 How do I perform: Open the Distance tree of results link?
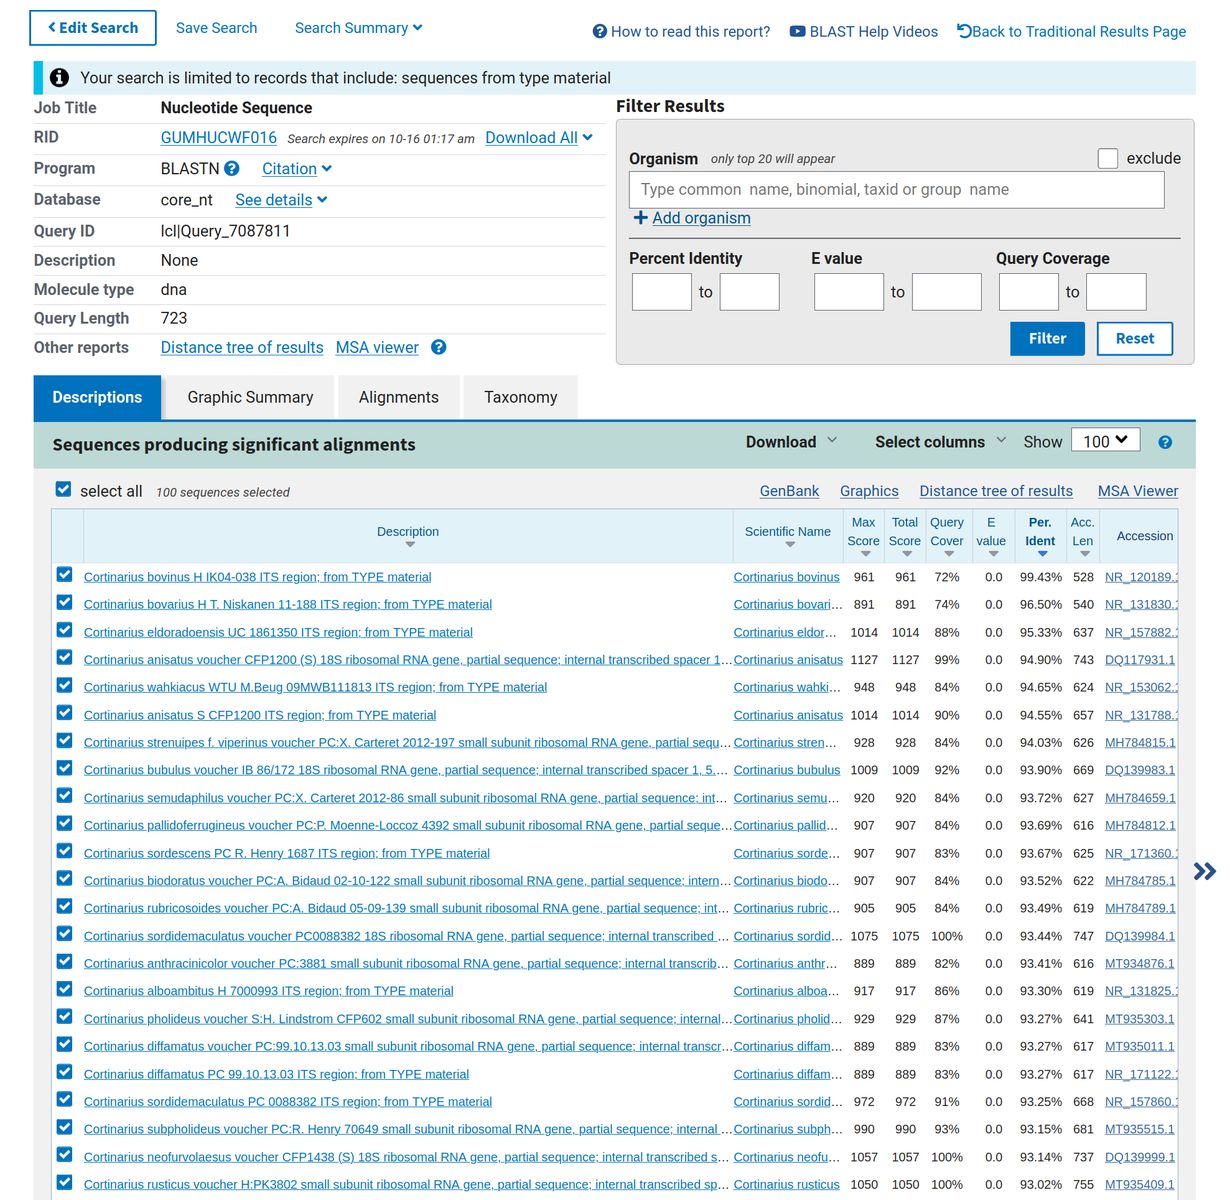(x=242, y=348)
